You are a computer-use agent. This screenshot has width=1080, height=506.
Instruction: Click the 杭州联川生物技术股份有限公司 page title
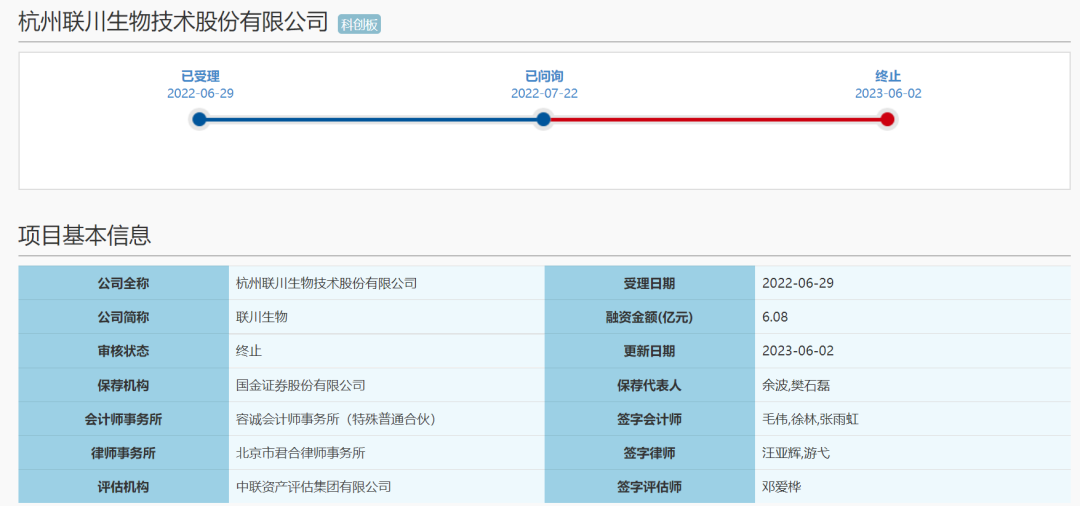(173, 22)
